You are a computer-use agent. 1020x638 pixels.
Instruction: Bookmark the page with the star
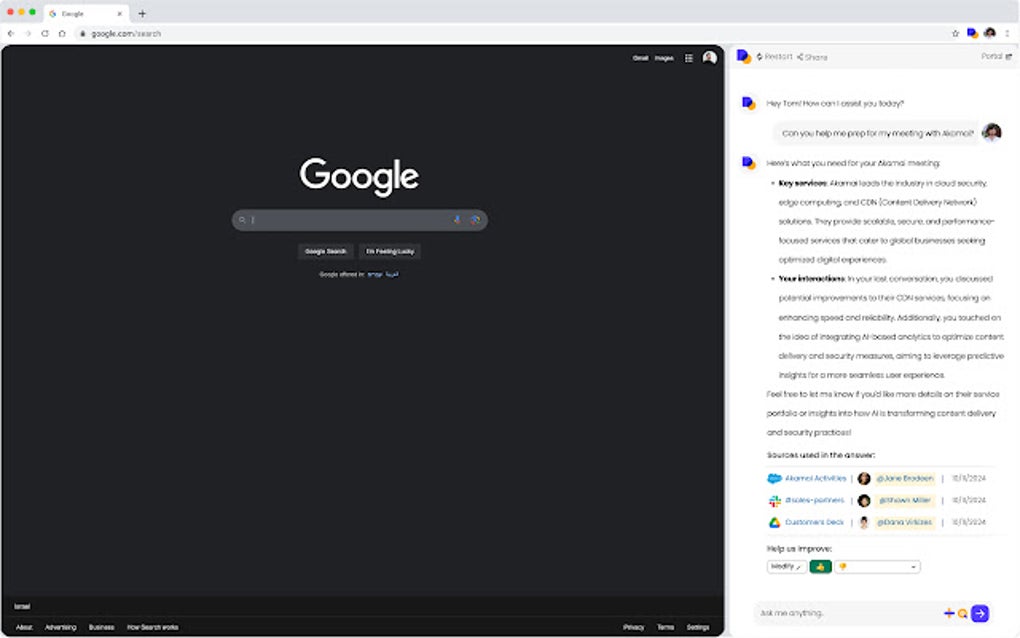(x=955, y=33)
